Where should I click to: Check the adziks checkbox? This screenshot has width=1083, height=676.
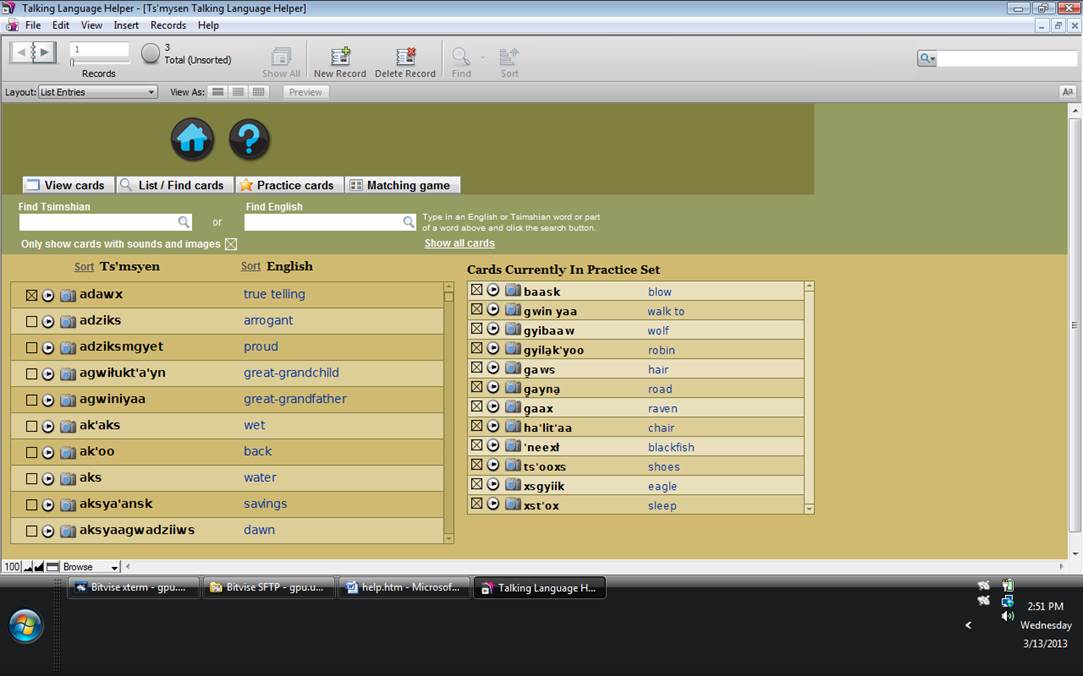pos(31,322)
